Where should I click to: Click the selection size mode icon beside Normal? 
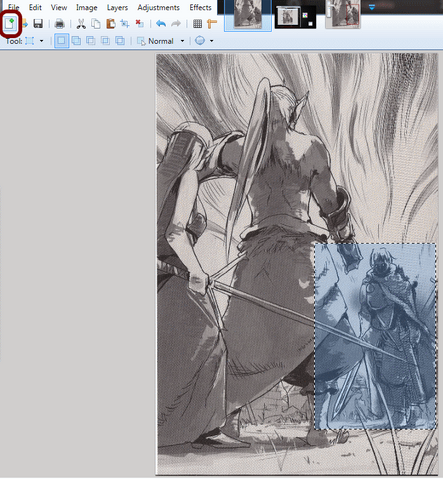click(141, 41)
